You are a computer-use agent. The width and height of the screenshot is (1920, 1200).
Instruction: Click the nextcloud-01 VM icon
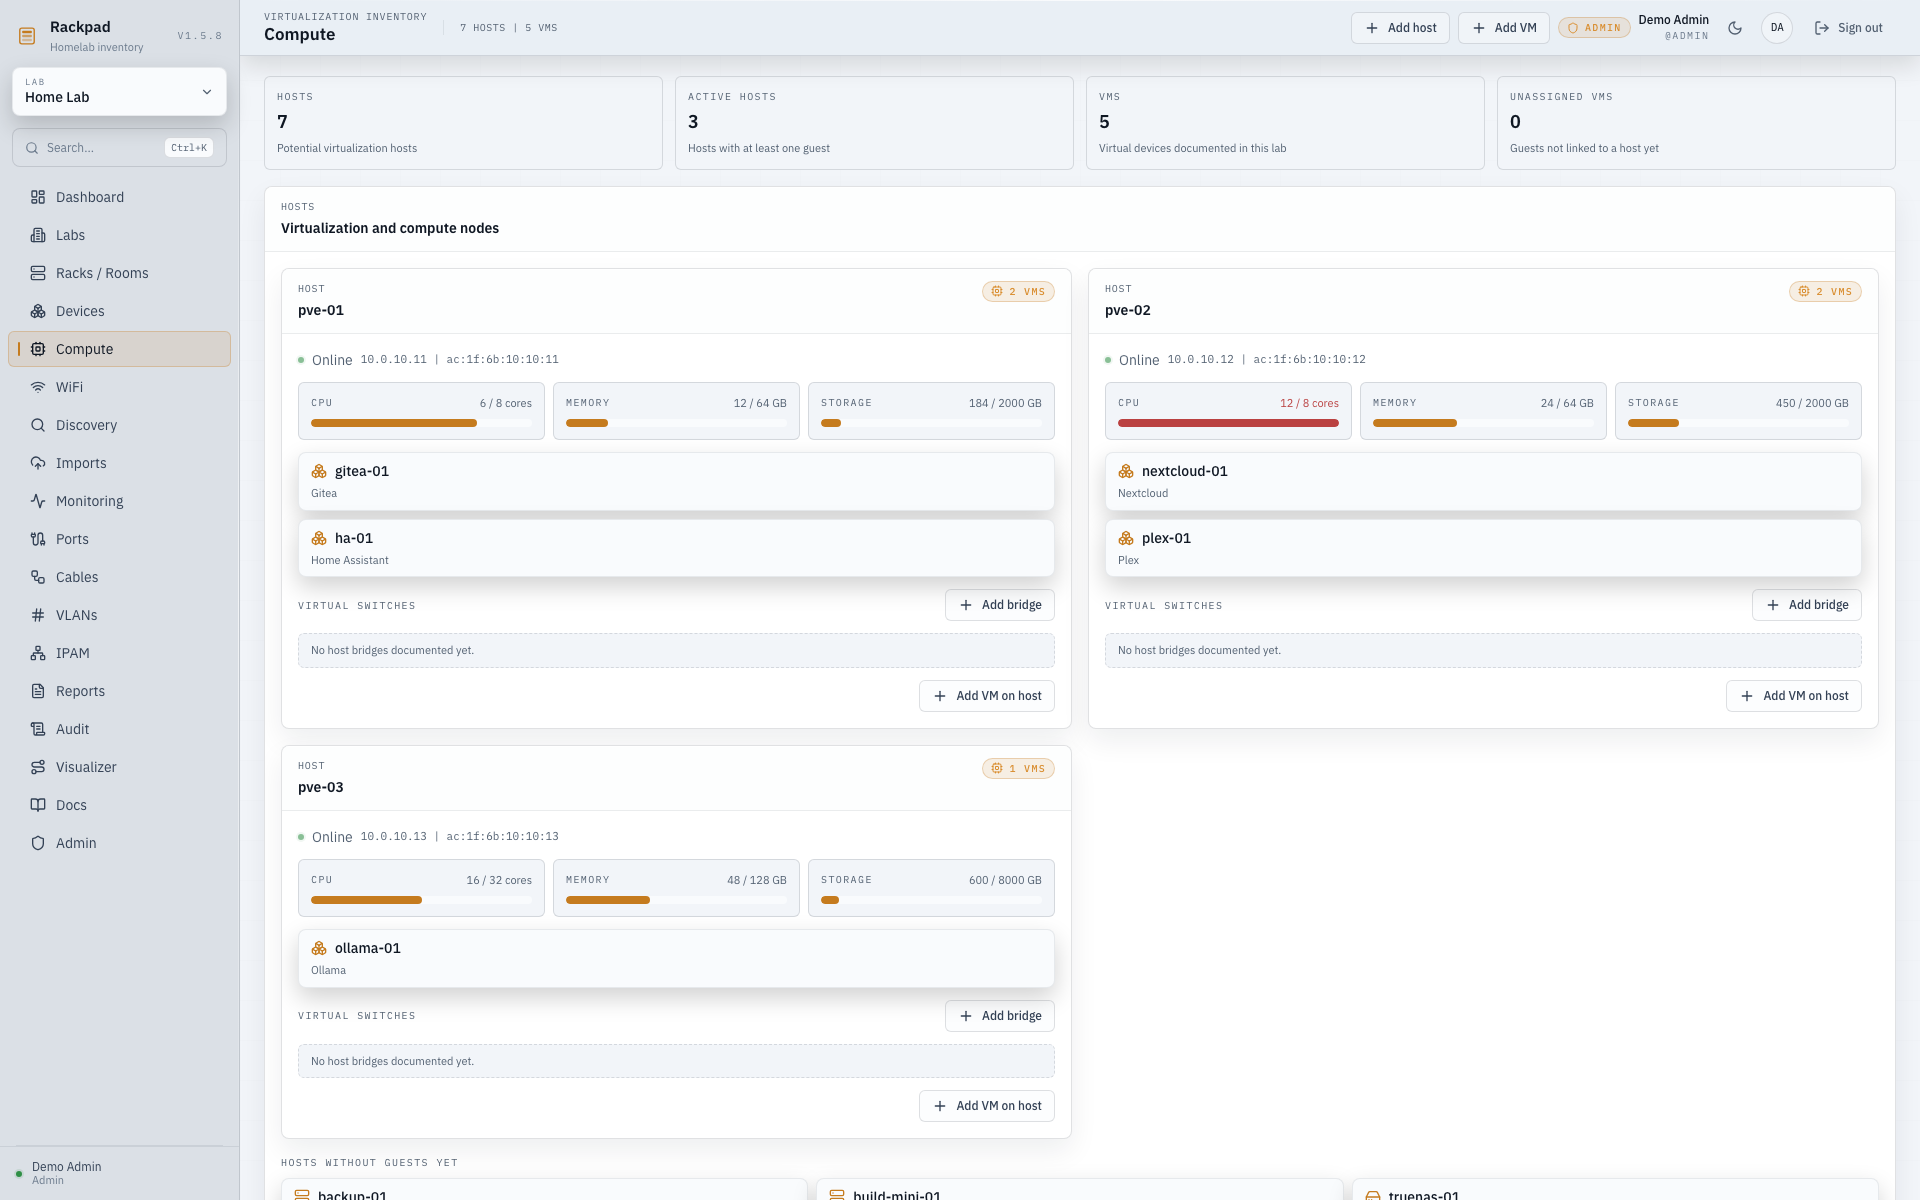pyautogui.click(x=1126, y=471)
